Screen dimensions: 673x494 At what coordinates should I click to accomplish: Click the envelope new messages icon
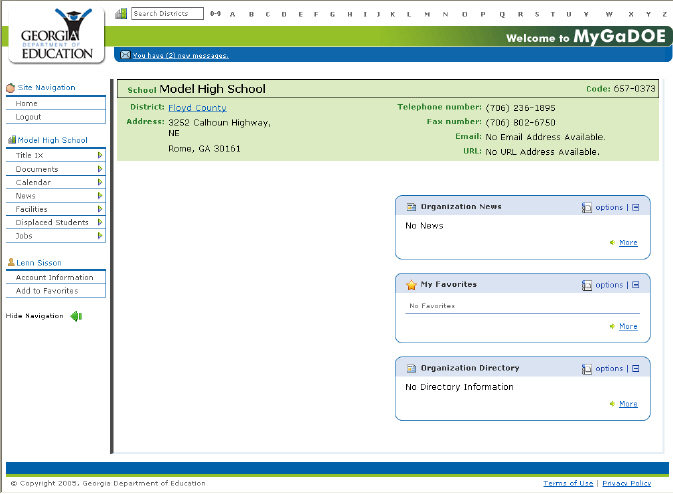[125, 55]
